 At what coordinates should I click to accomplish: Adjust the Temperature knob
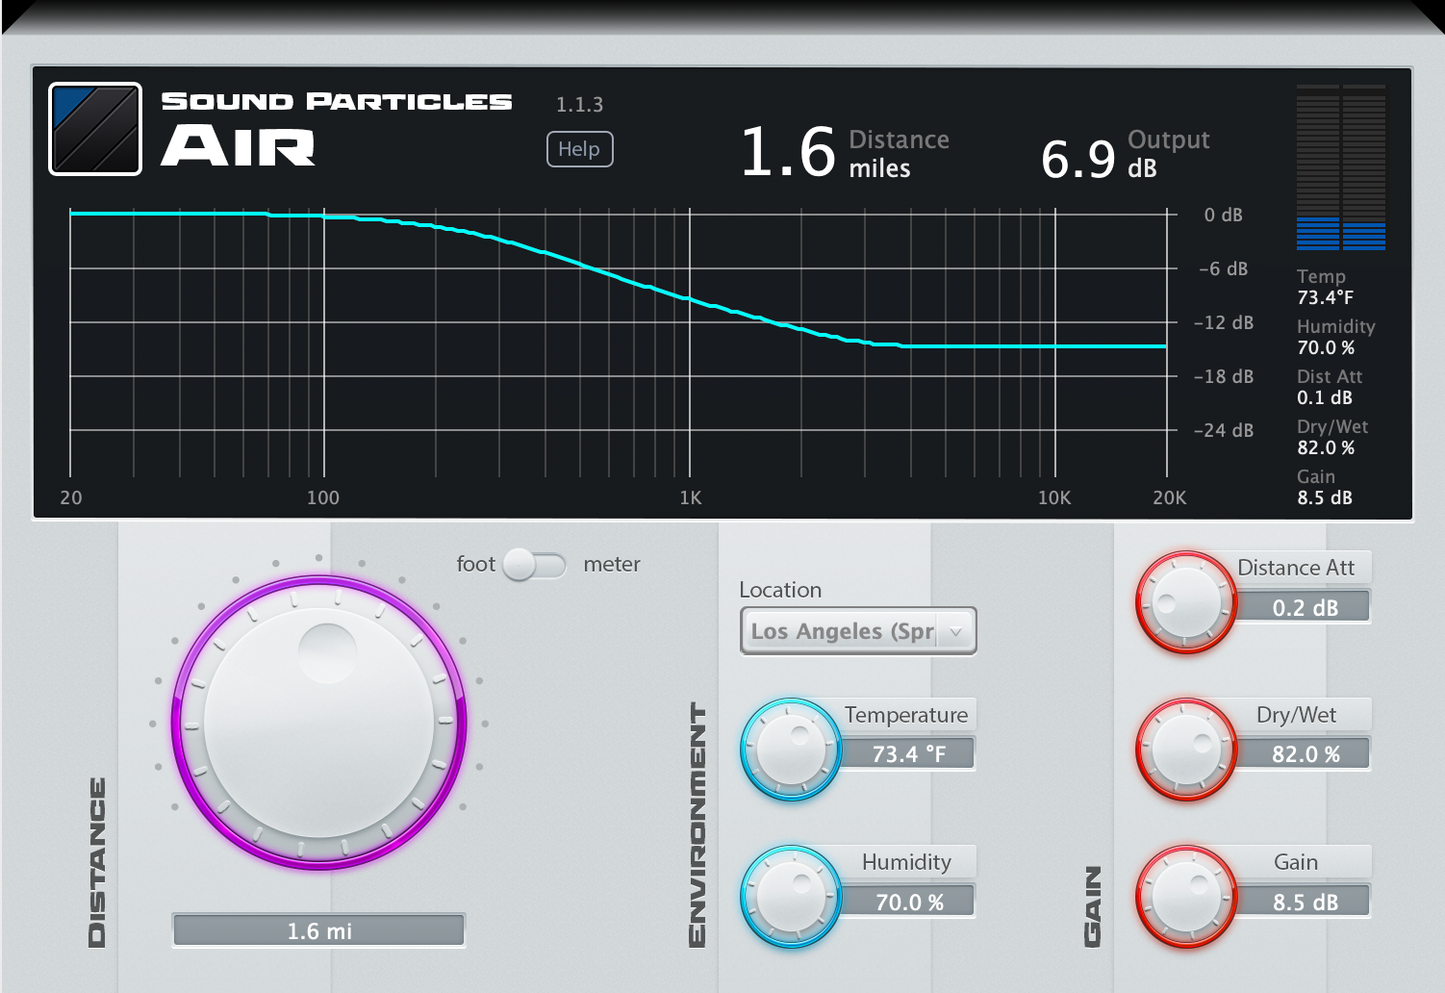click(792, 748)
